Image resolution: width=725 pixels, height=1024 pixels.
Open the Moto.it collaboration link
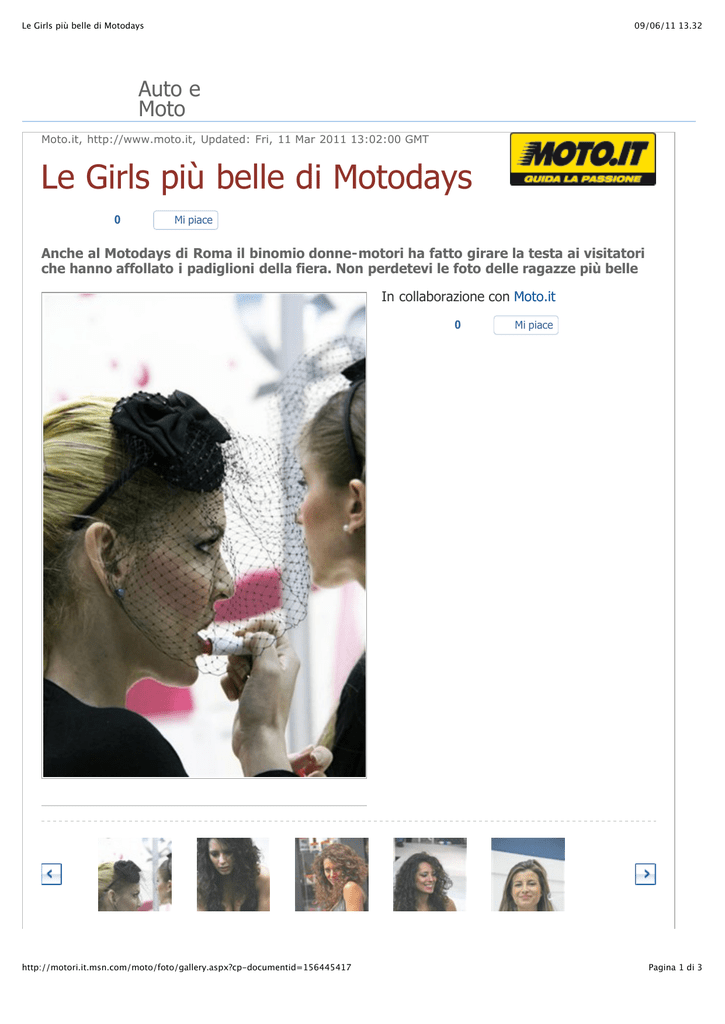point(534,296)
